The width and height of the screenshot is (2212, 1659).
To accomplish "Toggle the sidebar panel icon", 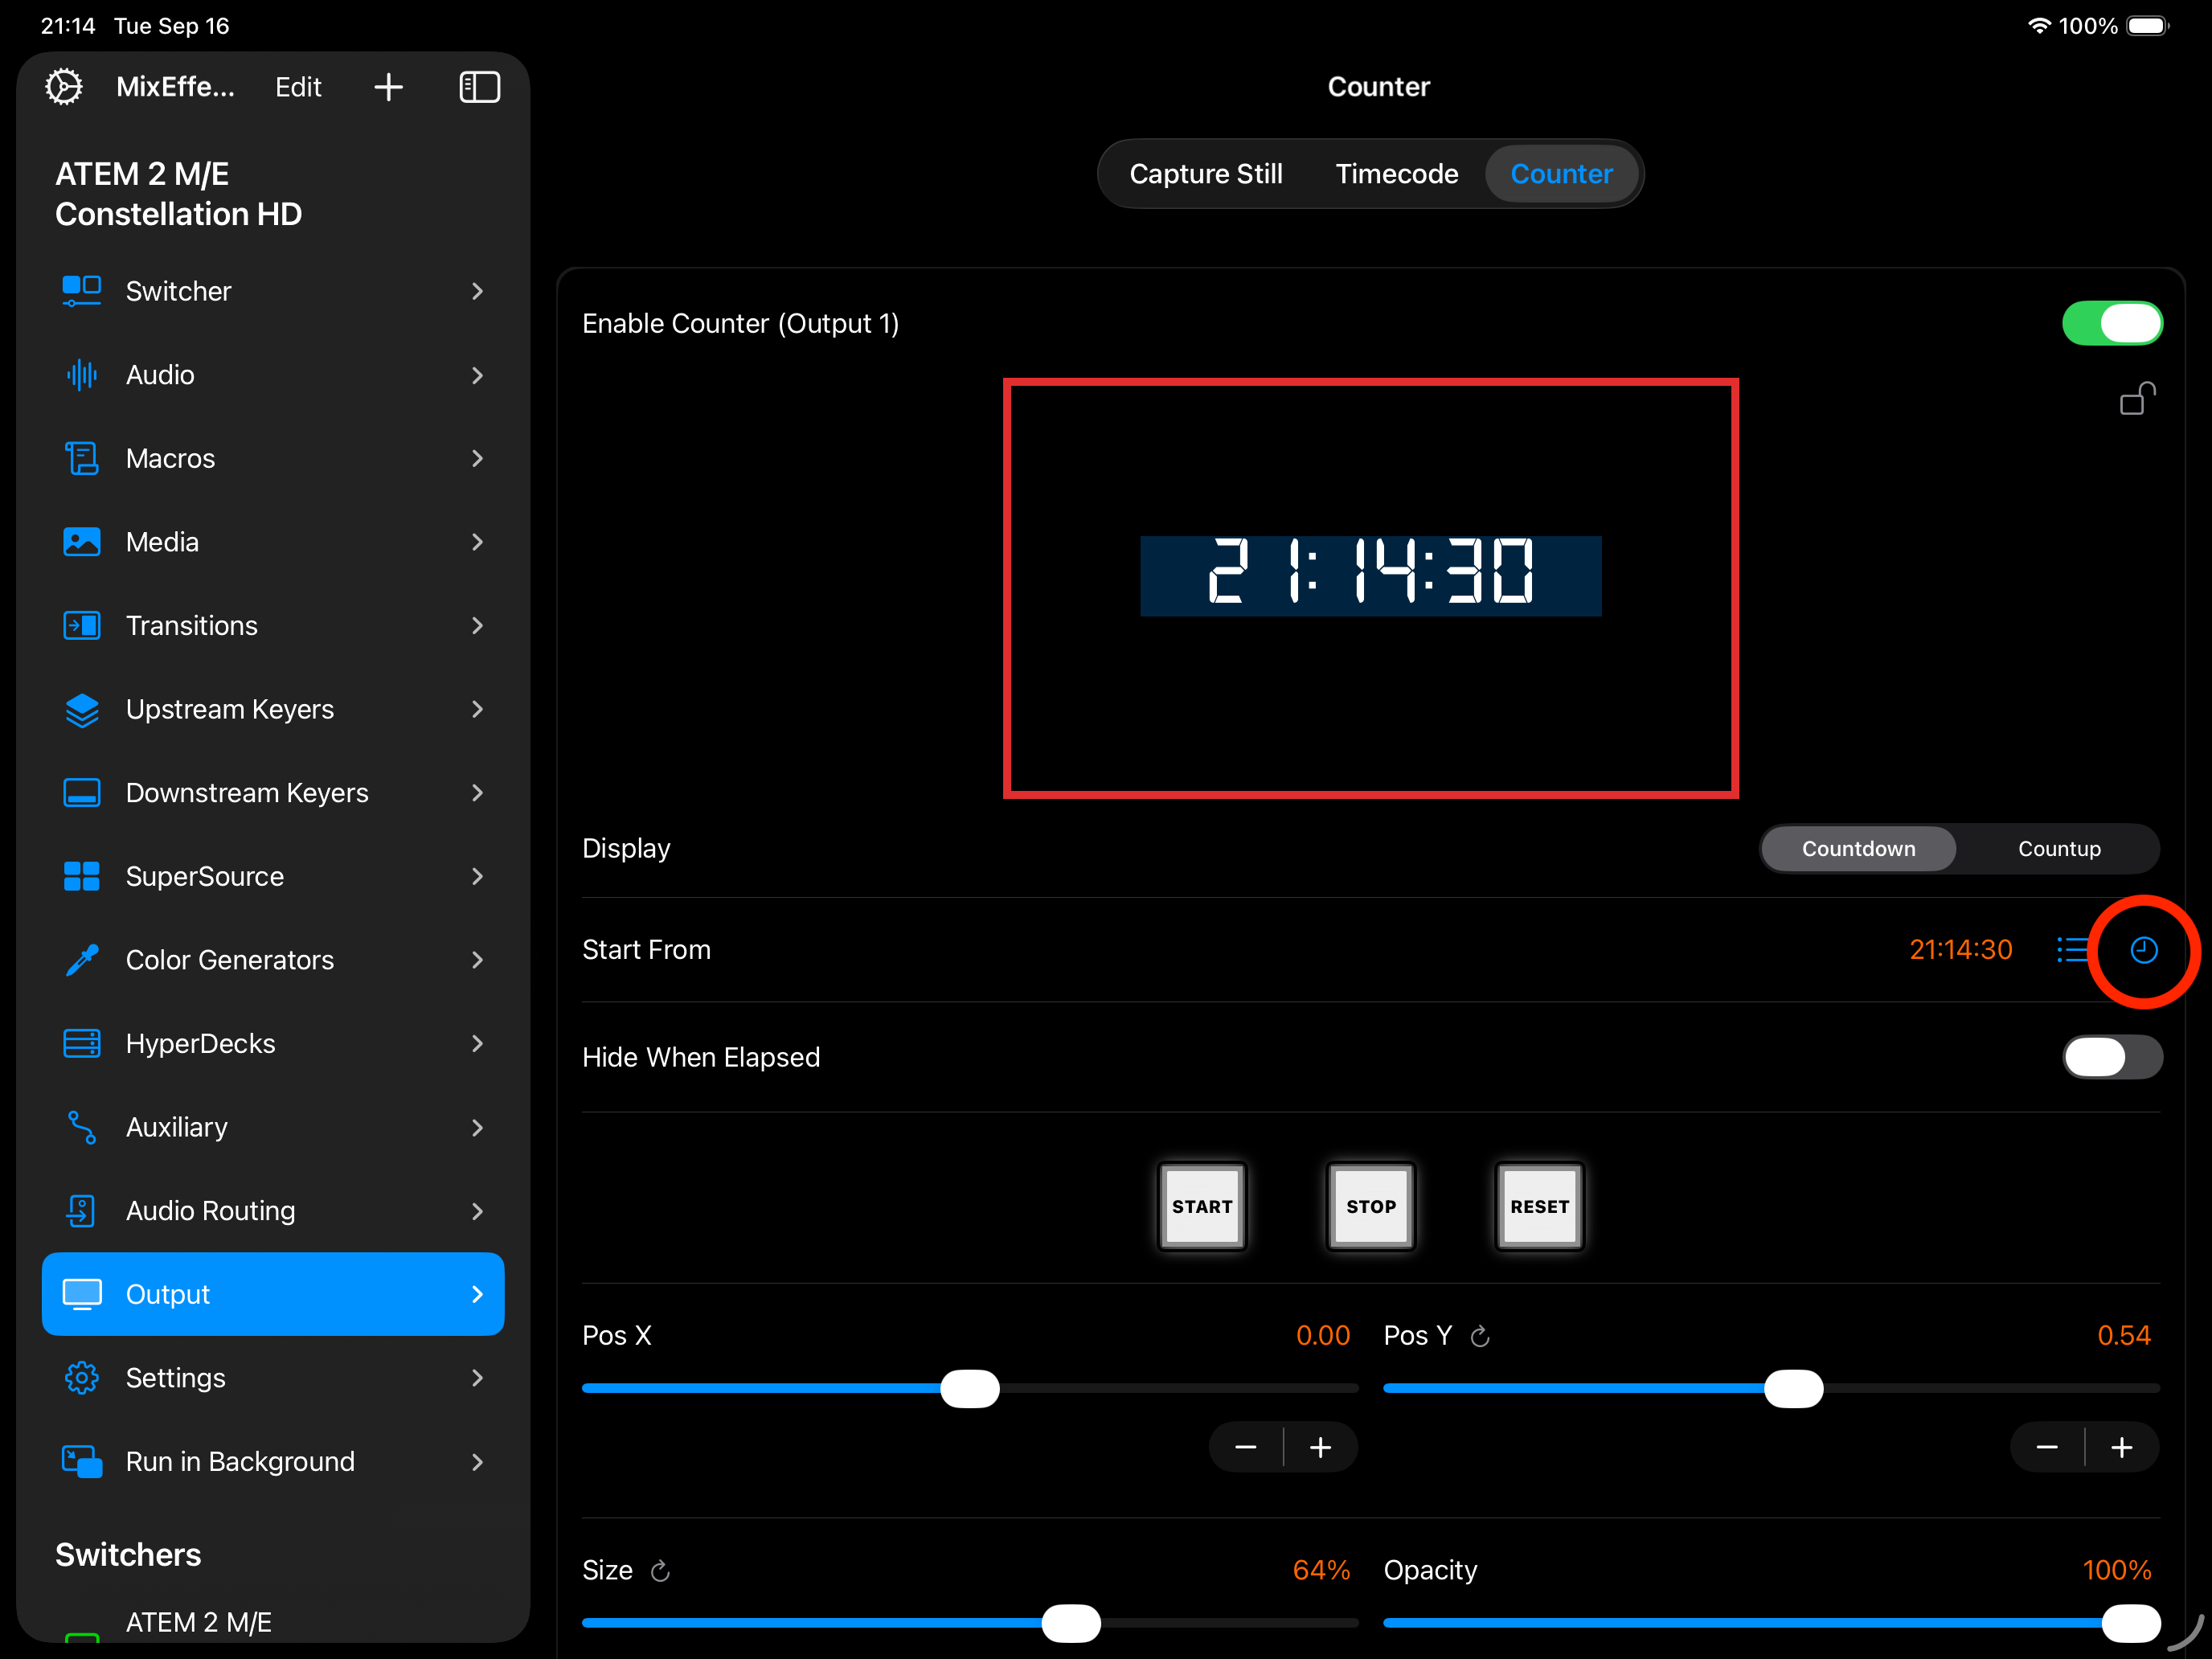I will tap(479, 87).
